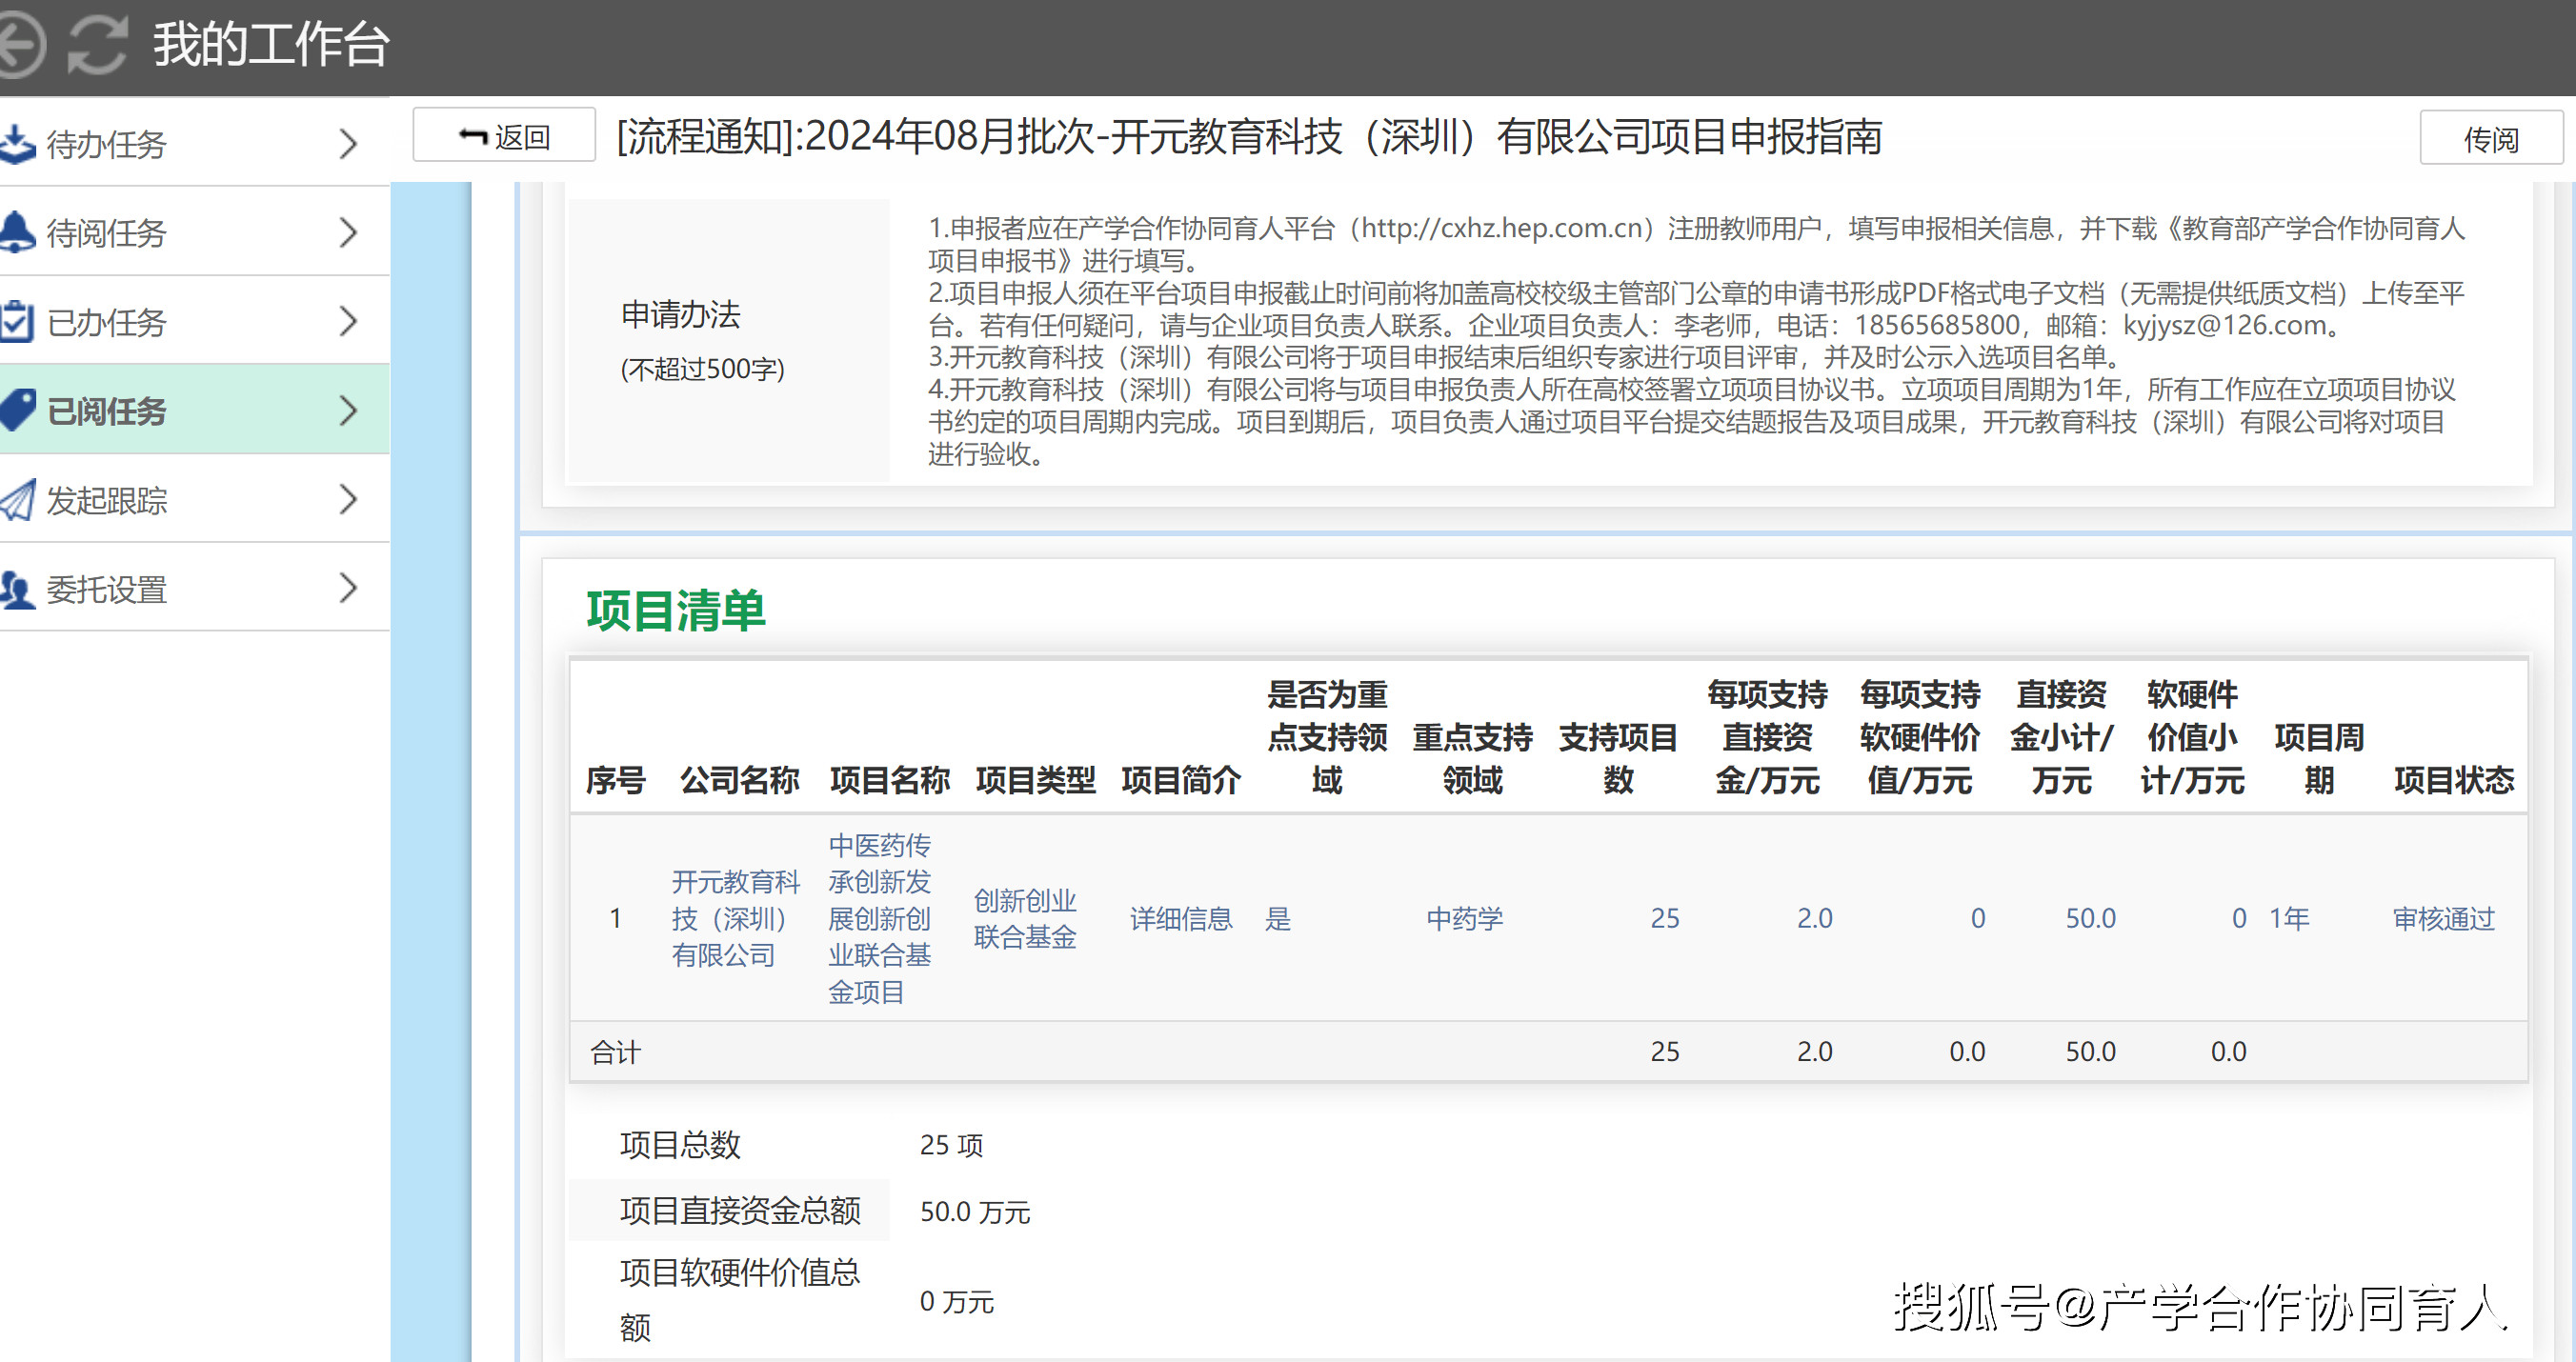Click the 合计 row label
Image resolution: width=2576 pixels, height=1362 pixels.
coord(615,1051)
